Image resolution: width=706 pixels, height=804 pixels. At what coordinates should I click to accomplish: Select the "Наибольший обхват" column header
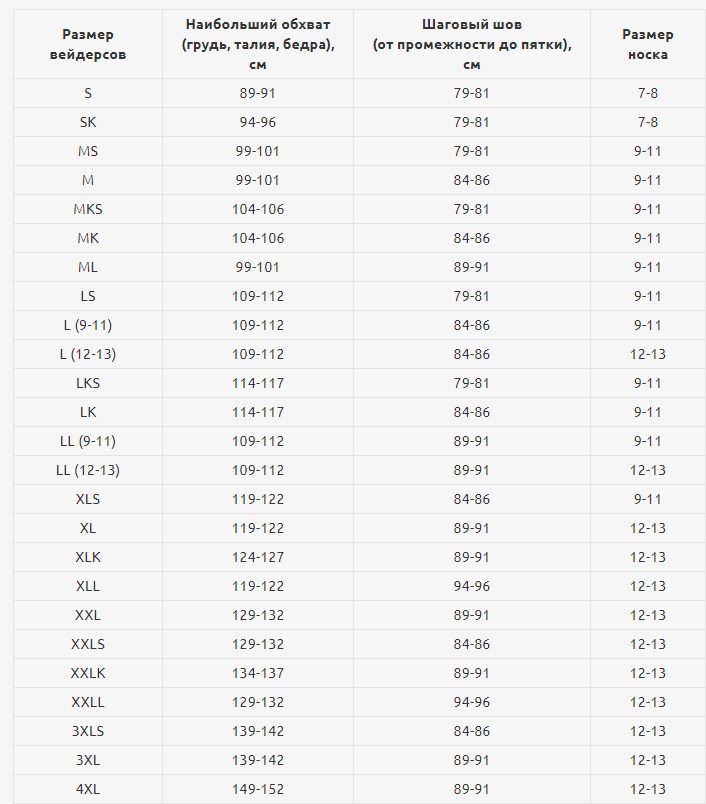(258, 45)
